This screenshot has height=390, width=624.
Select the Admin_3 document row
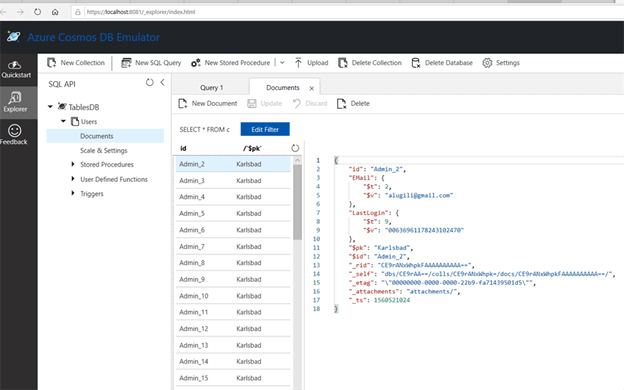click(x=233, y=181)
